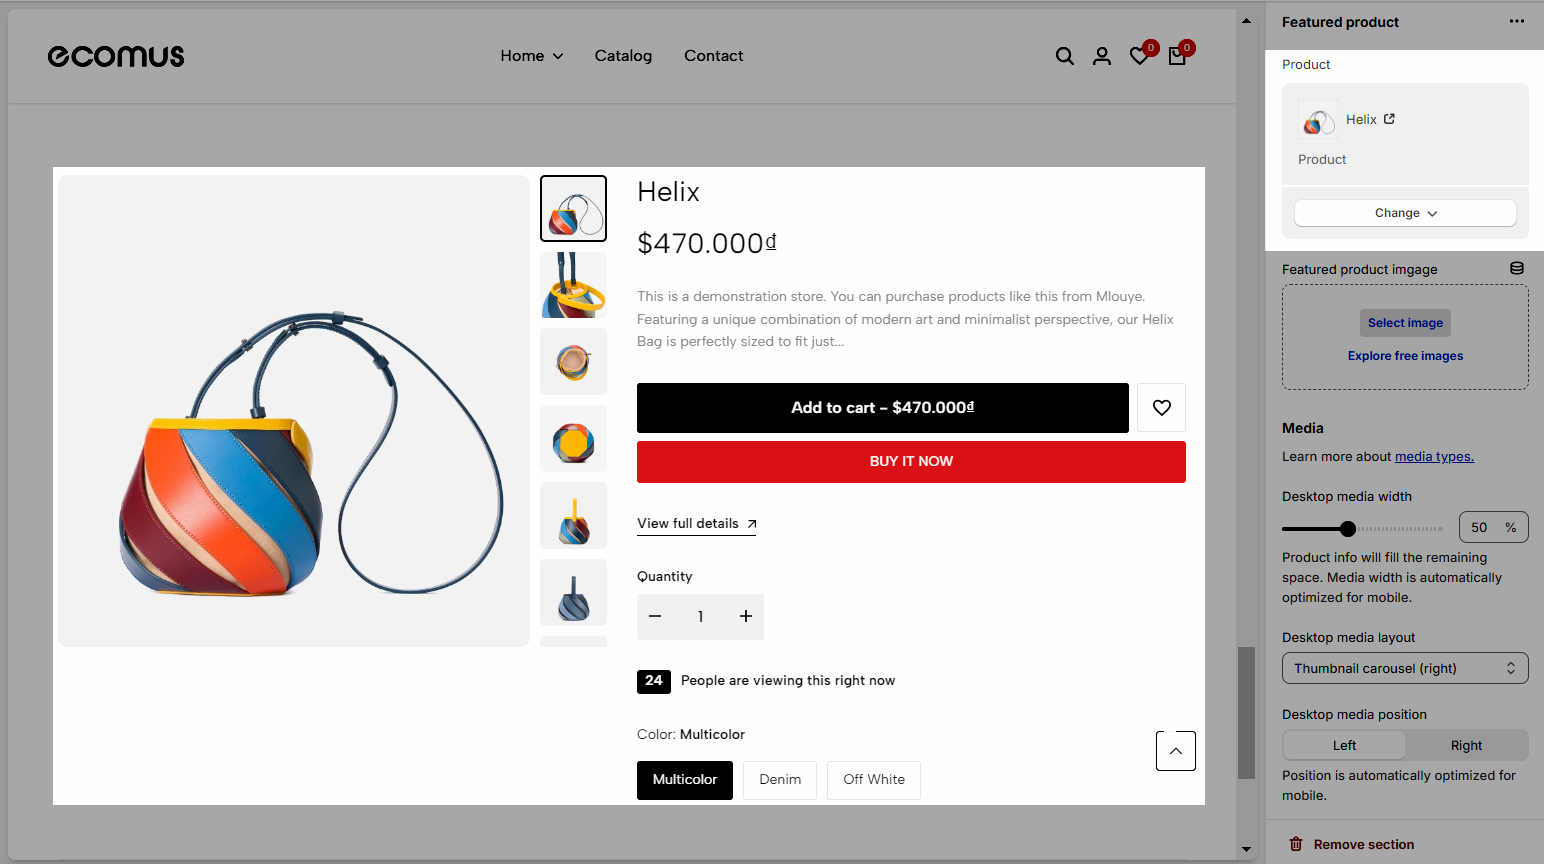The image size is (1544, 864).
Task: Click Remove section button
Action: pos(1352,844)
